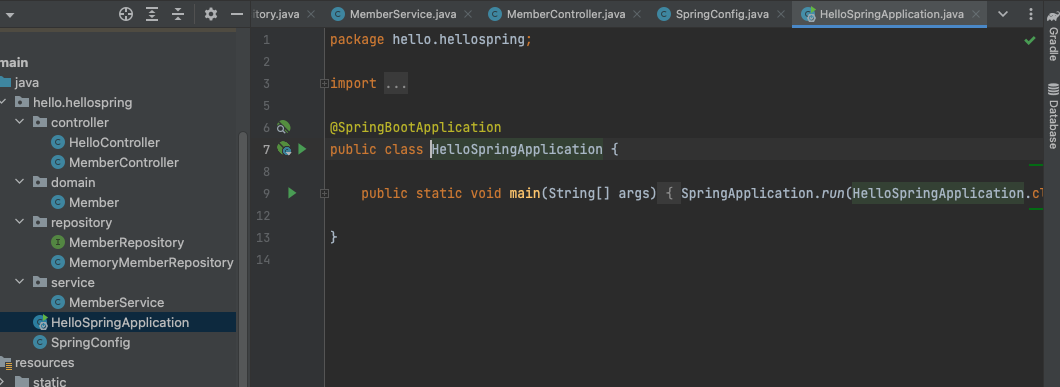Select the resources folder

click(45, 363)
